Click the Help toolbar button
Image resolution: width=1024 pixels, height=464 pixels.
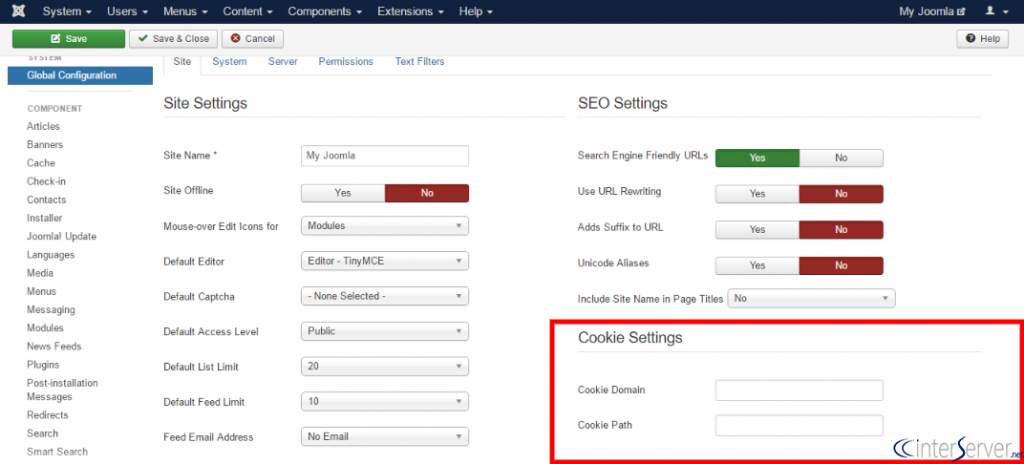[983, 39]
